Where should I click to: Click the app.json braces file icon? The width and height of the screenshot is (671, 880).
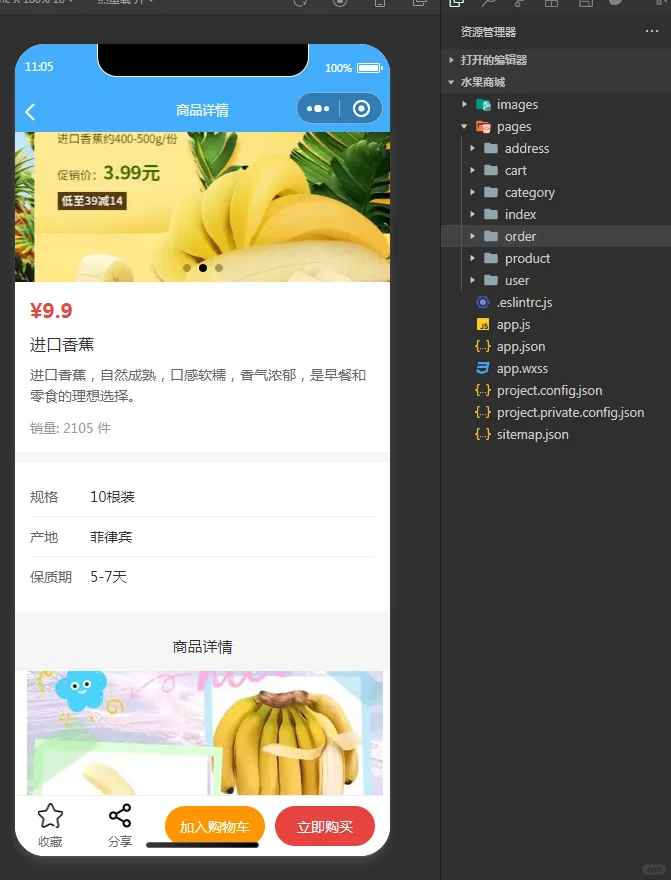[x=482, y=346]
